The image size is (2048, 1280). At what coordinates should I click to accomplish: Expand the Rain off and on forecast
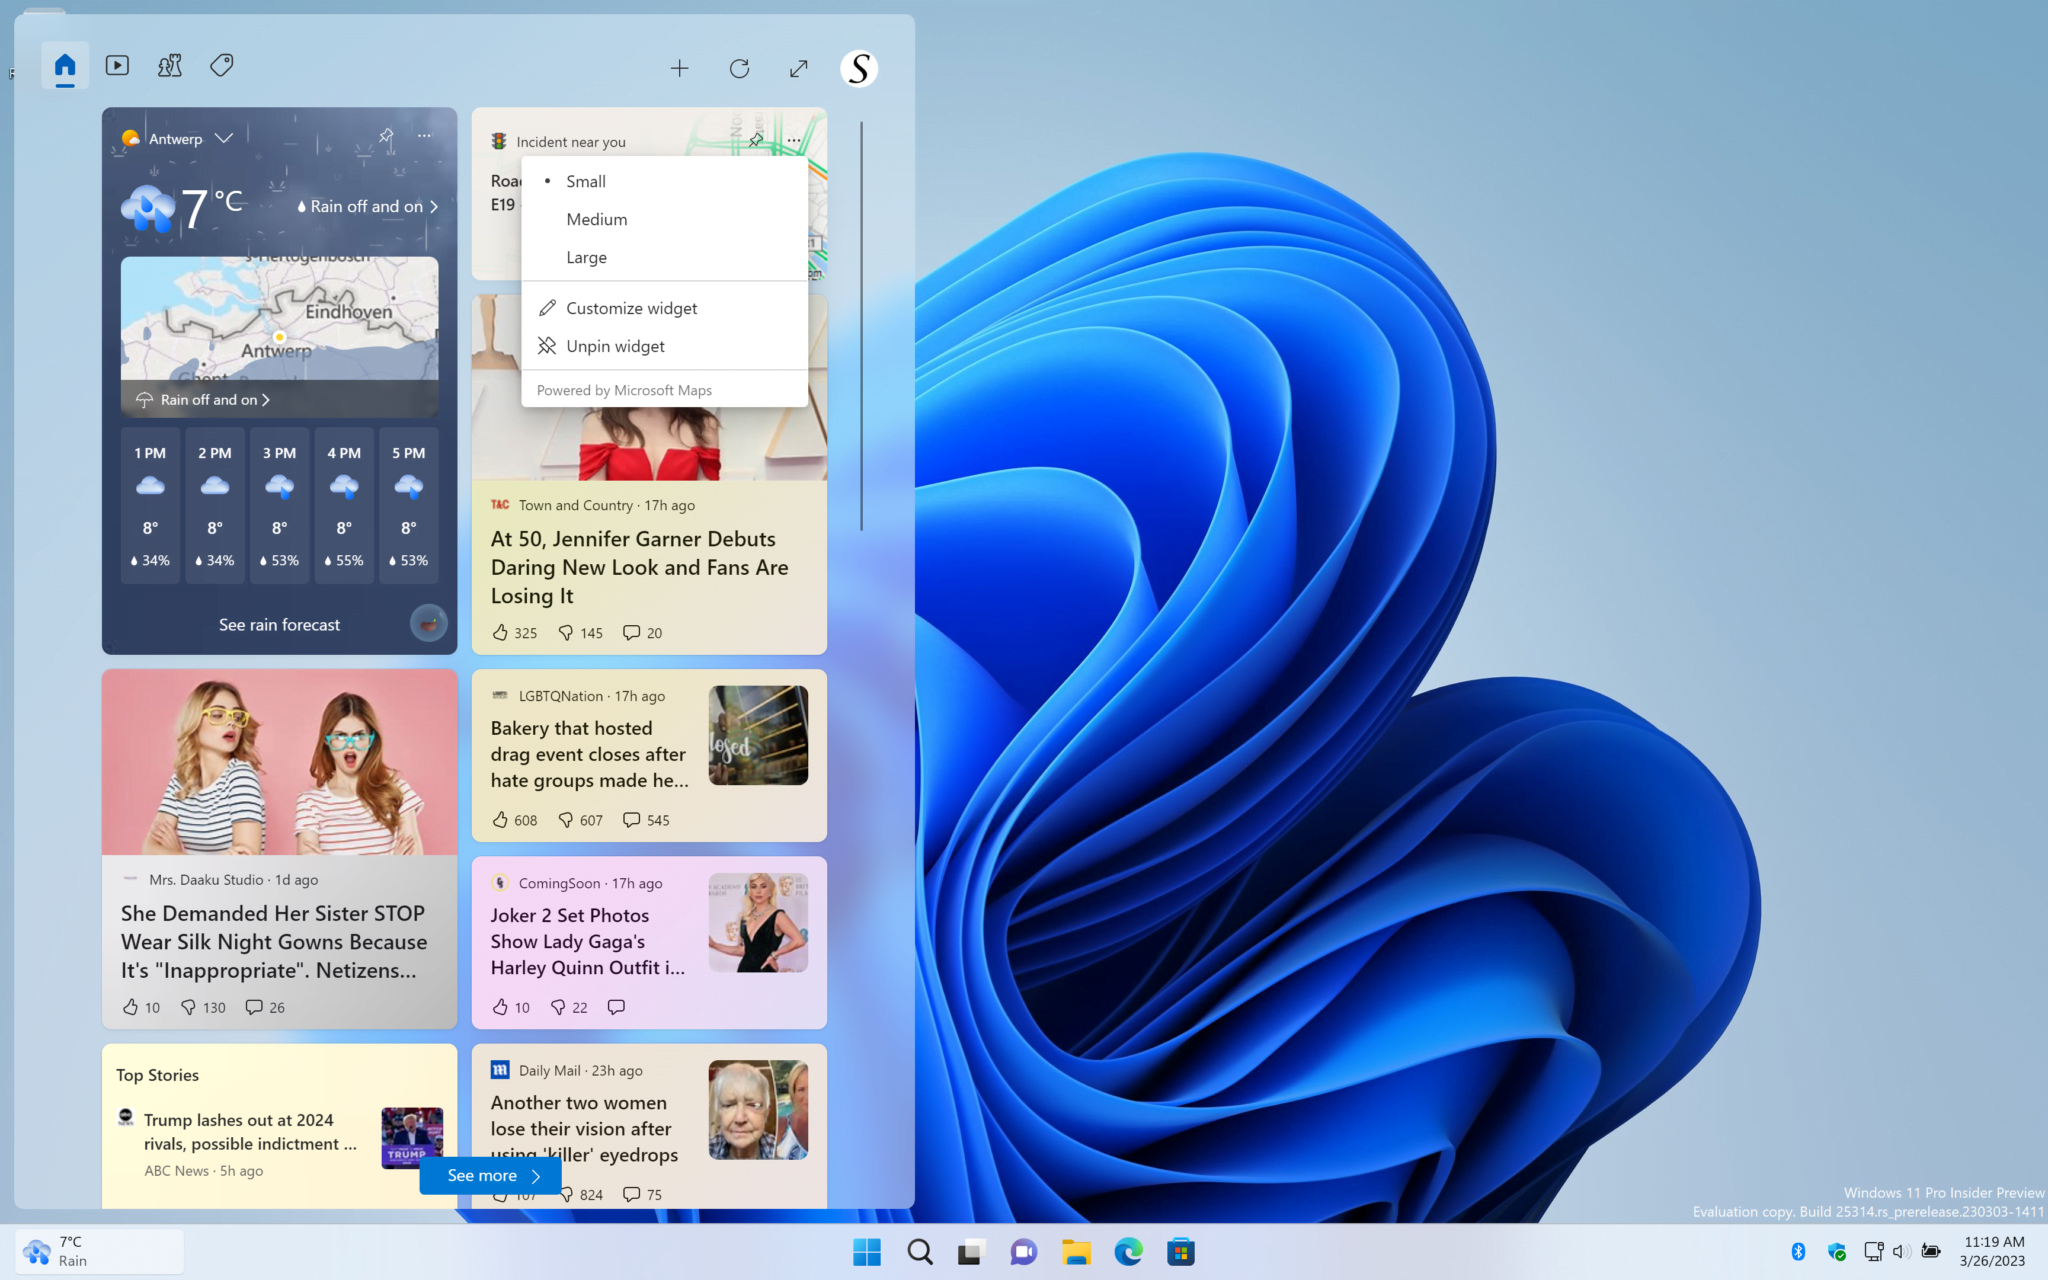click(x=366, y=206)
